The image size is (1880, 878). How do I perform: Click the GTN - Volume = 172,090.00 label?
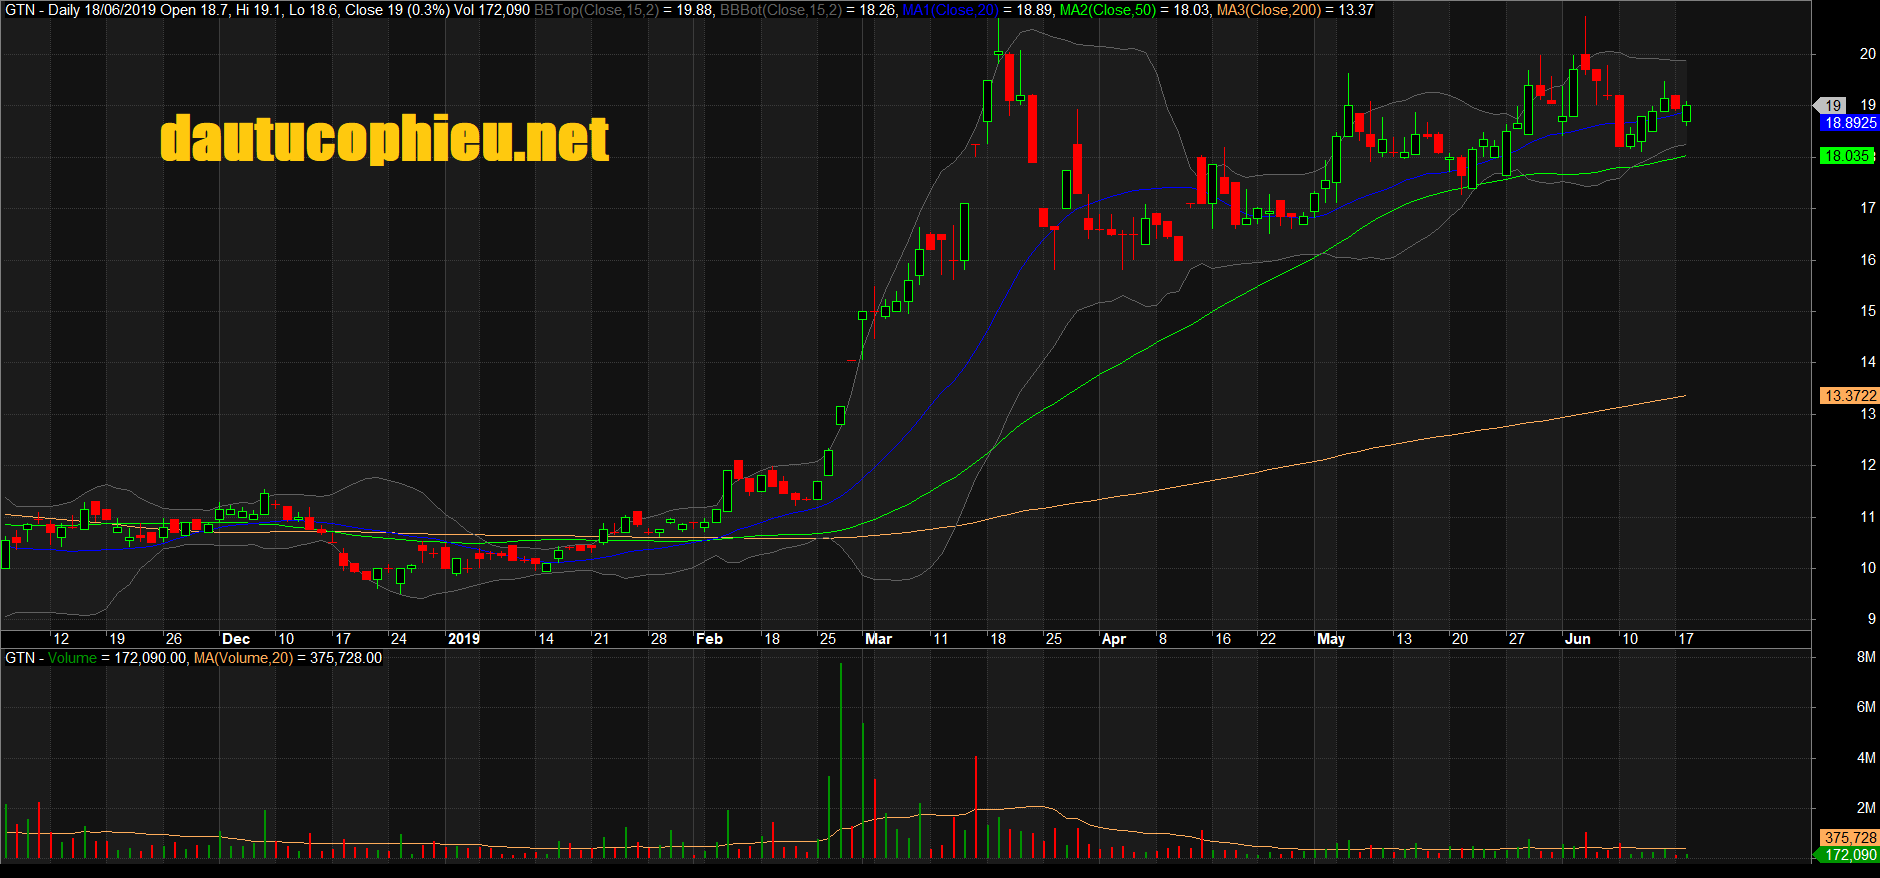[96, 658]
